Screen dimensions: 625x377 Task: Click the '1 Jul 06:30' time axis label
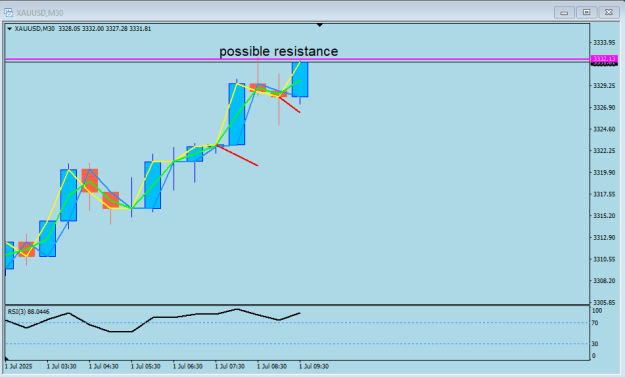tap(188, 366)
